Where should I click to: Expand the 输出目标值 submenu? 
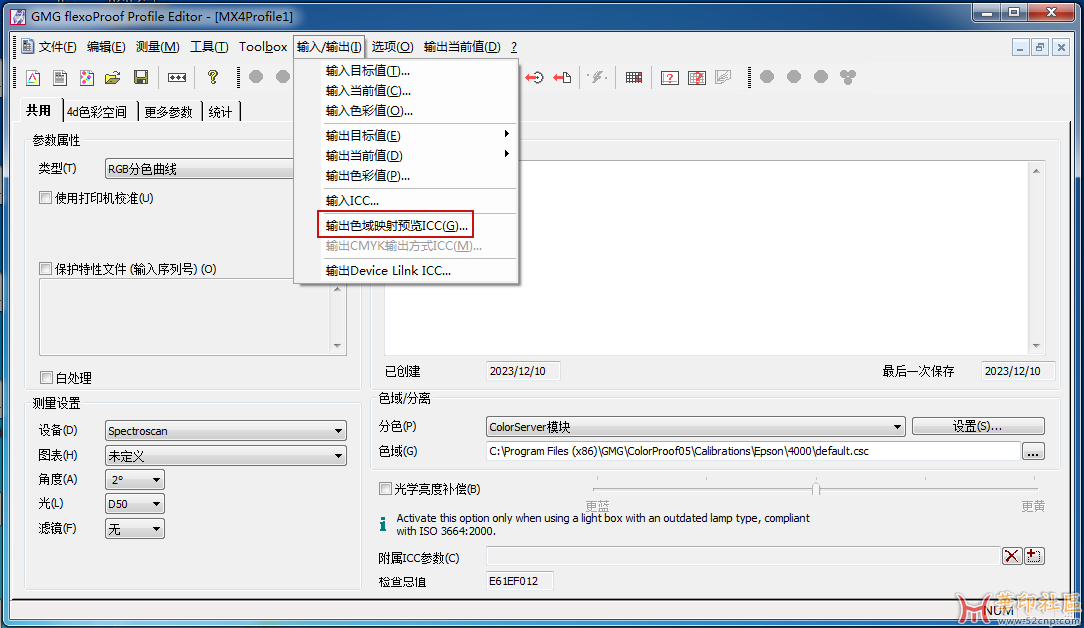pos(419,135)
